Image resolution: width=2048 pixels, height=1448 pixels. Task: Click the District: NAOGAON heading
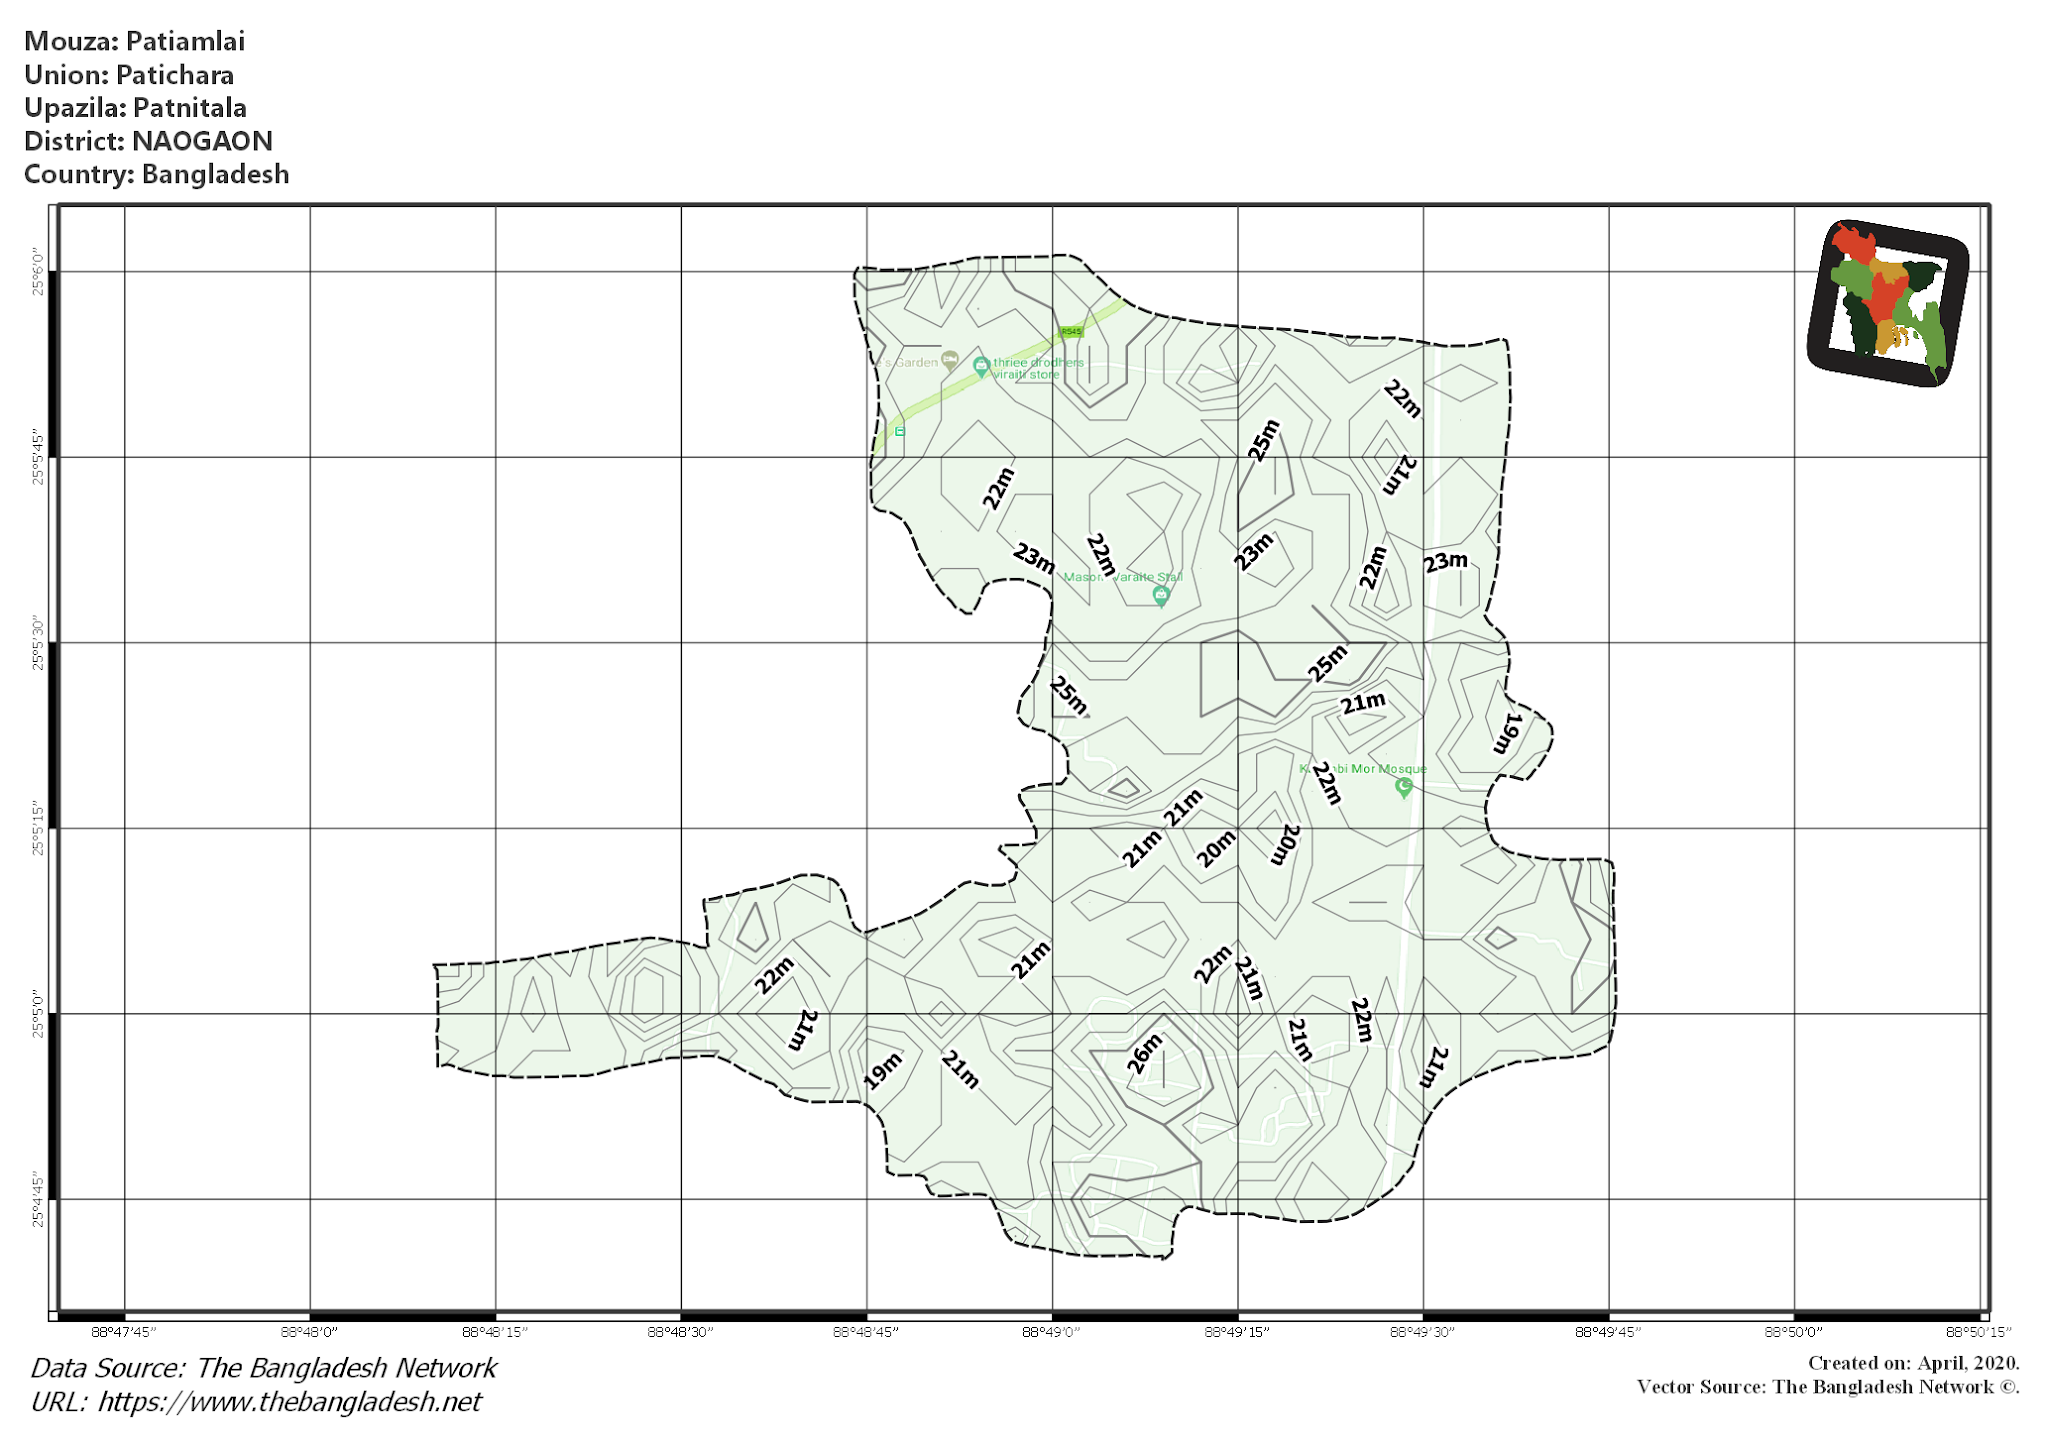click(150, 141)
